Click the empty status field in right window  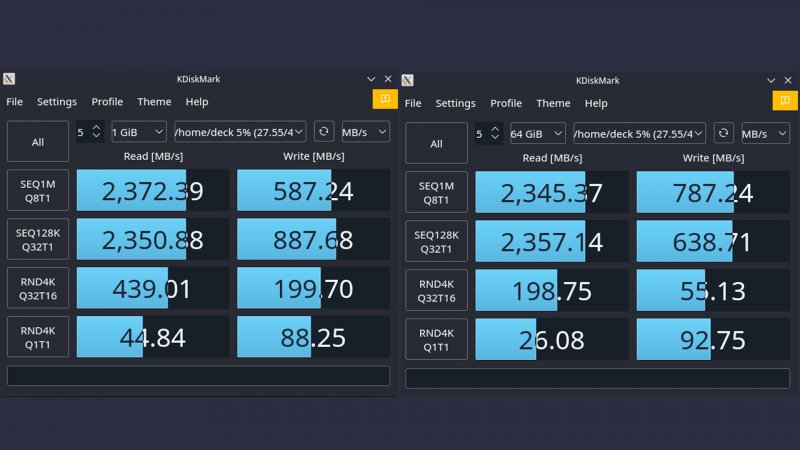tap(597, 379)
